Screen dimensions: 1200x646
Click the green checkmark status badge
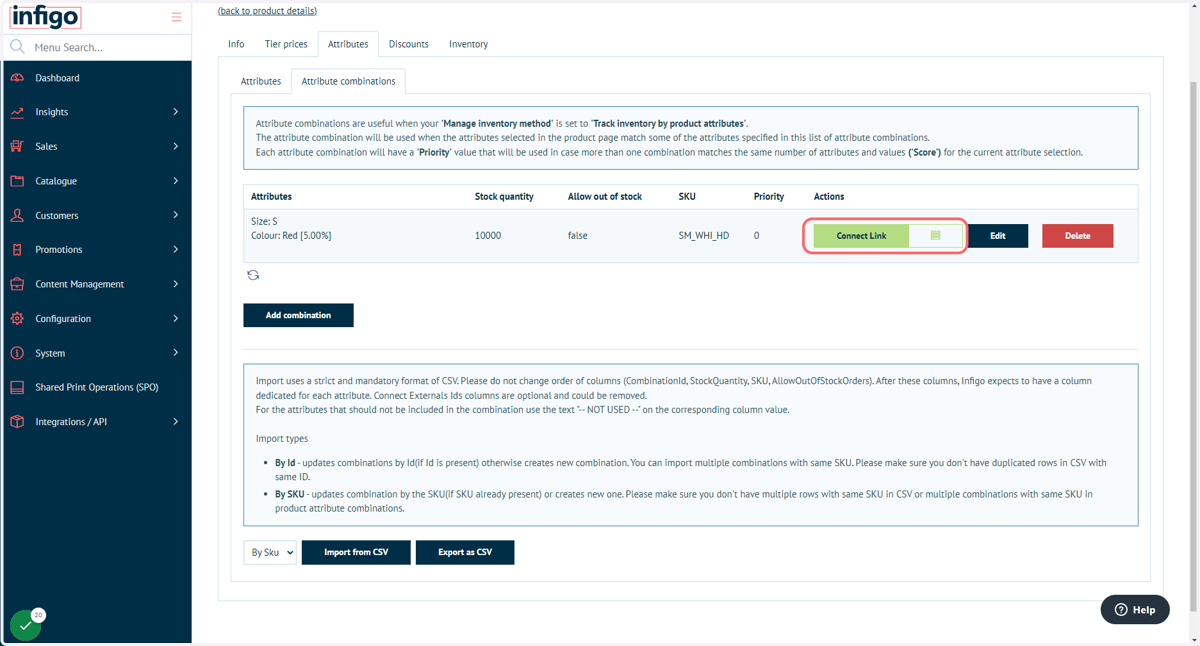click(26, 625)
